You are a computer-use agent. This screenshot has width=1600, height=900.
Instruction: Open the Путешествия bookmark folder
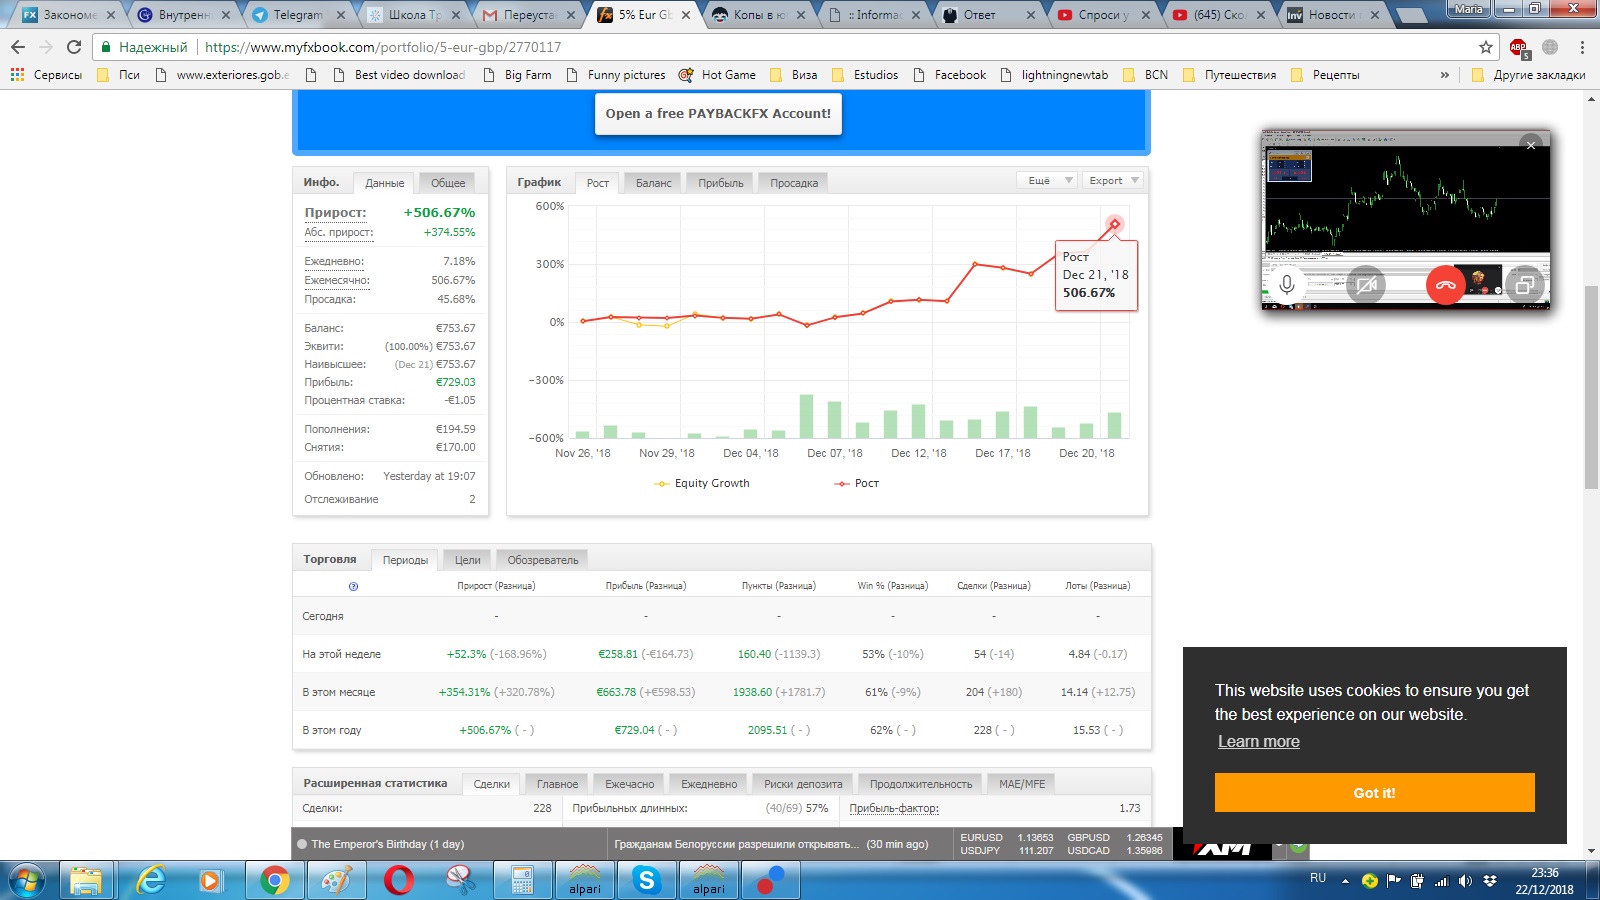1229,75
